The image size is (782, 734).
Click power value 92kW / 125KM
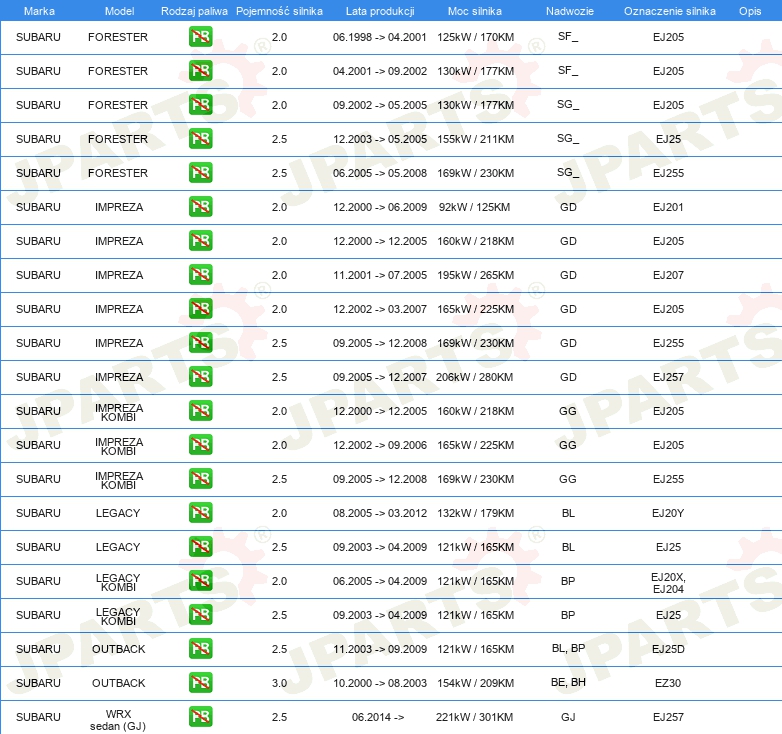point(474,207)
